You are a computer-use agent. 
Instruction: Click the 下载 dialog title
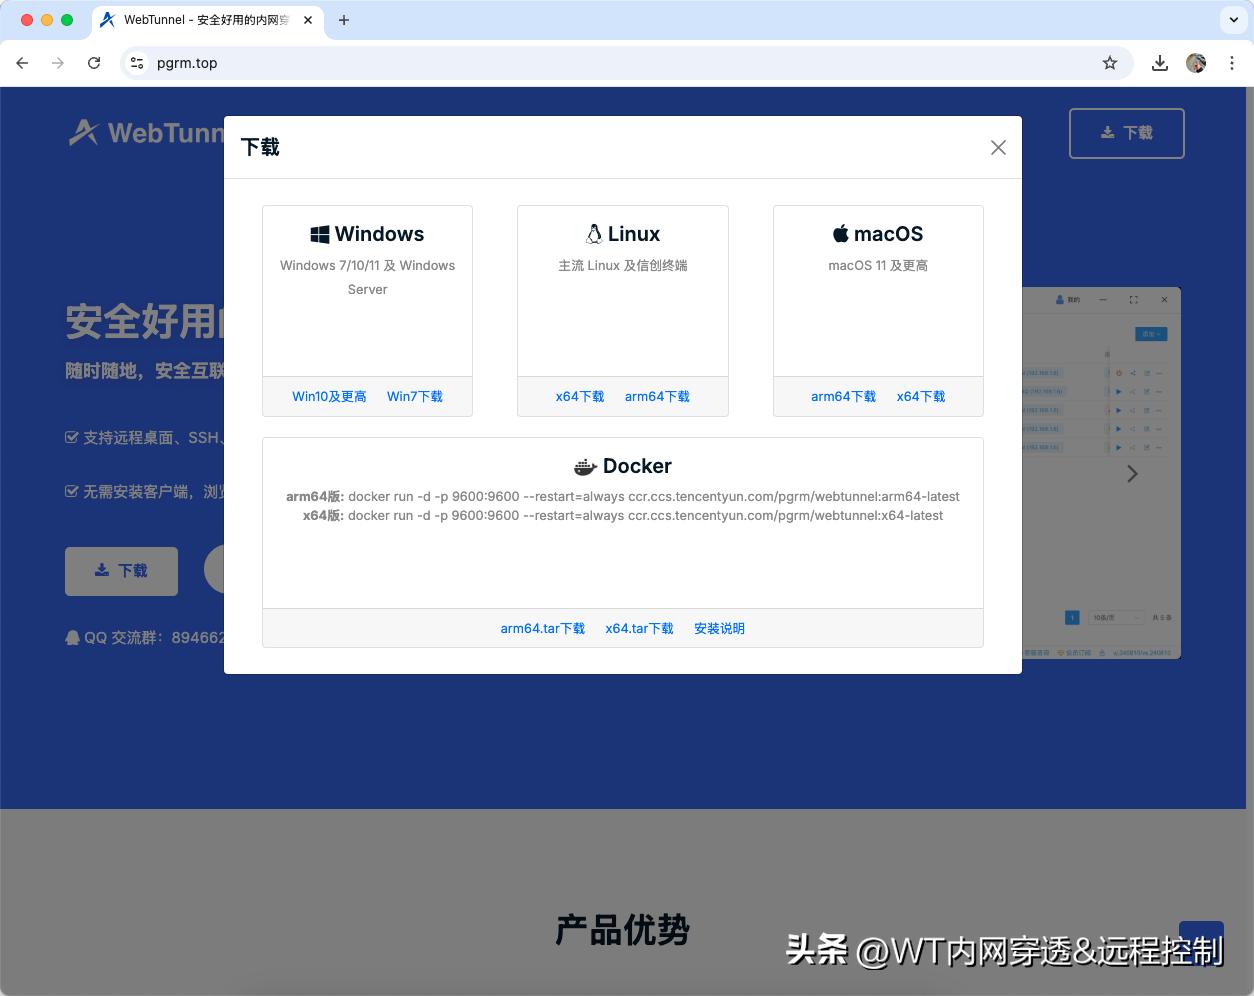pos(260,147)
